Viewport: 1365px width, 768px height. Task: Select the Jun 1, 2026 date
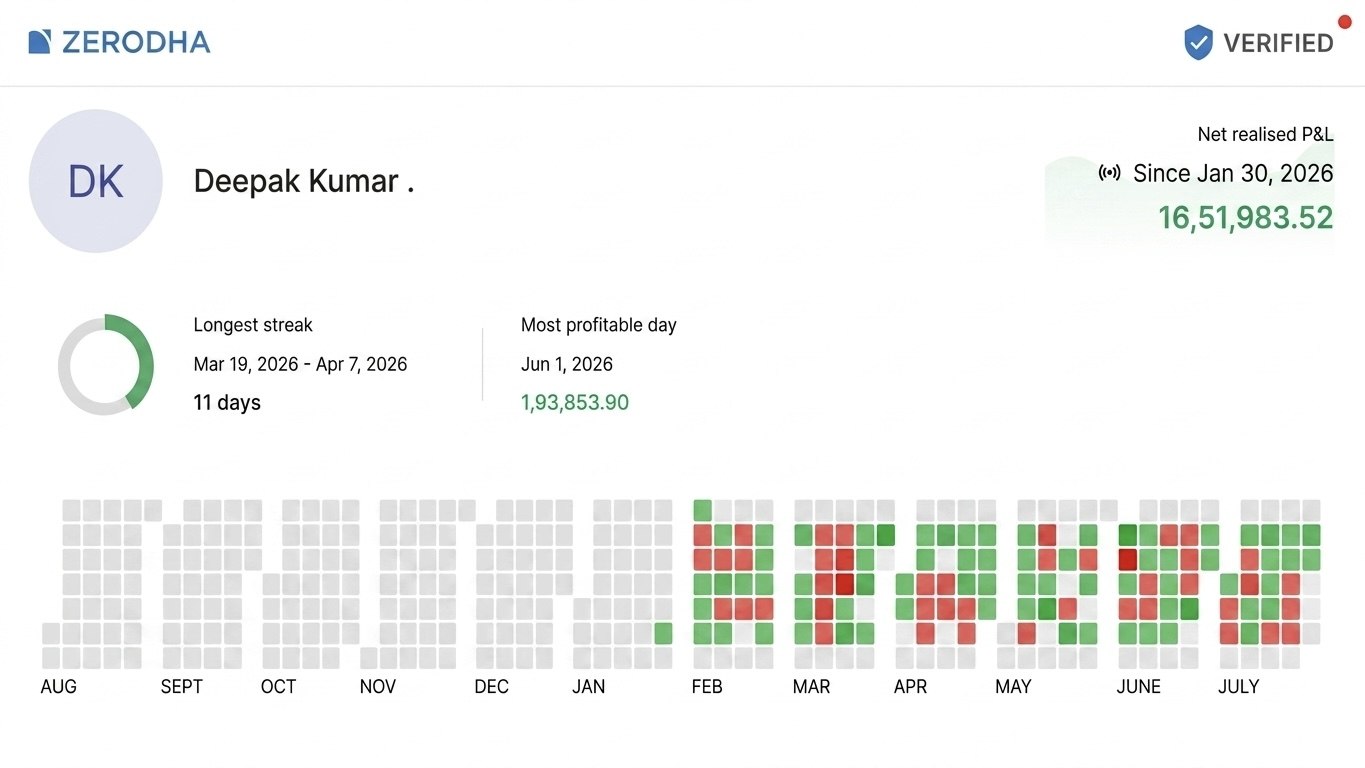567,364
